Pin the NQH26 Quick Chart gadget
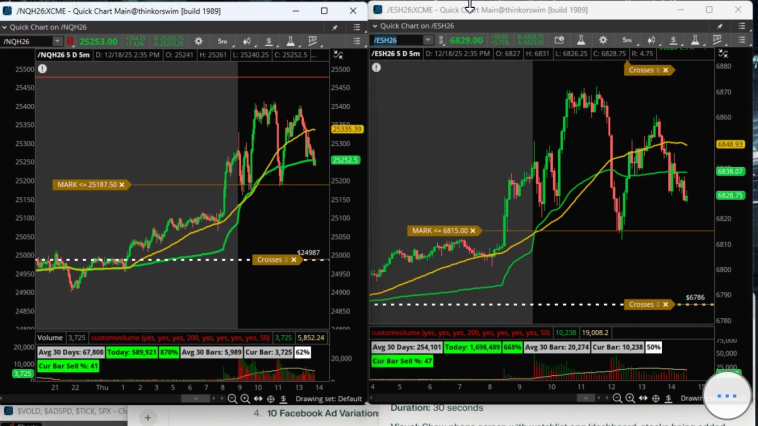 [x=335, y=28]
